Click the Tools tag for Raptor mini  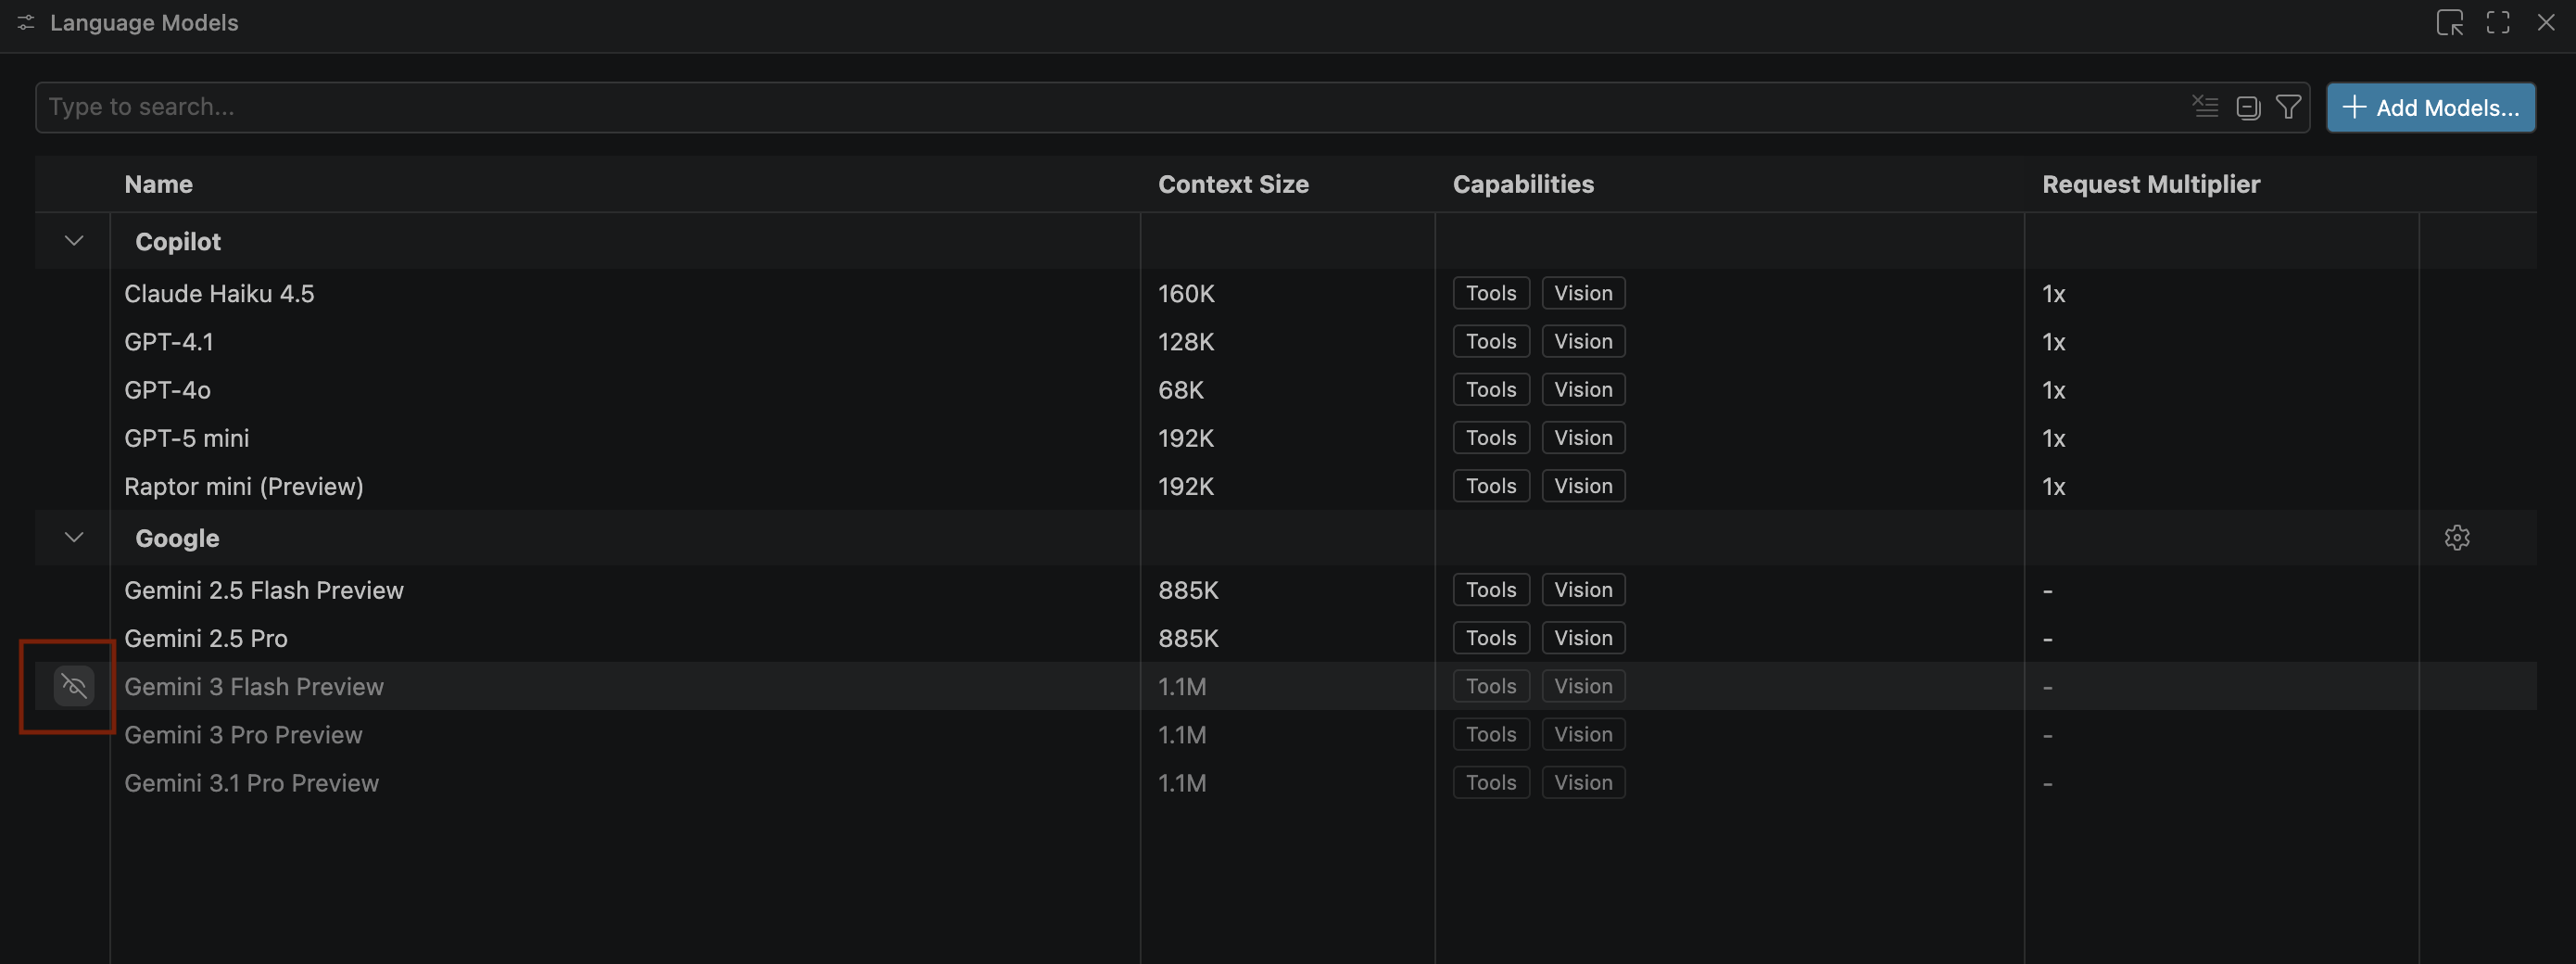(x=1490, y=486)
